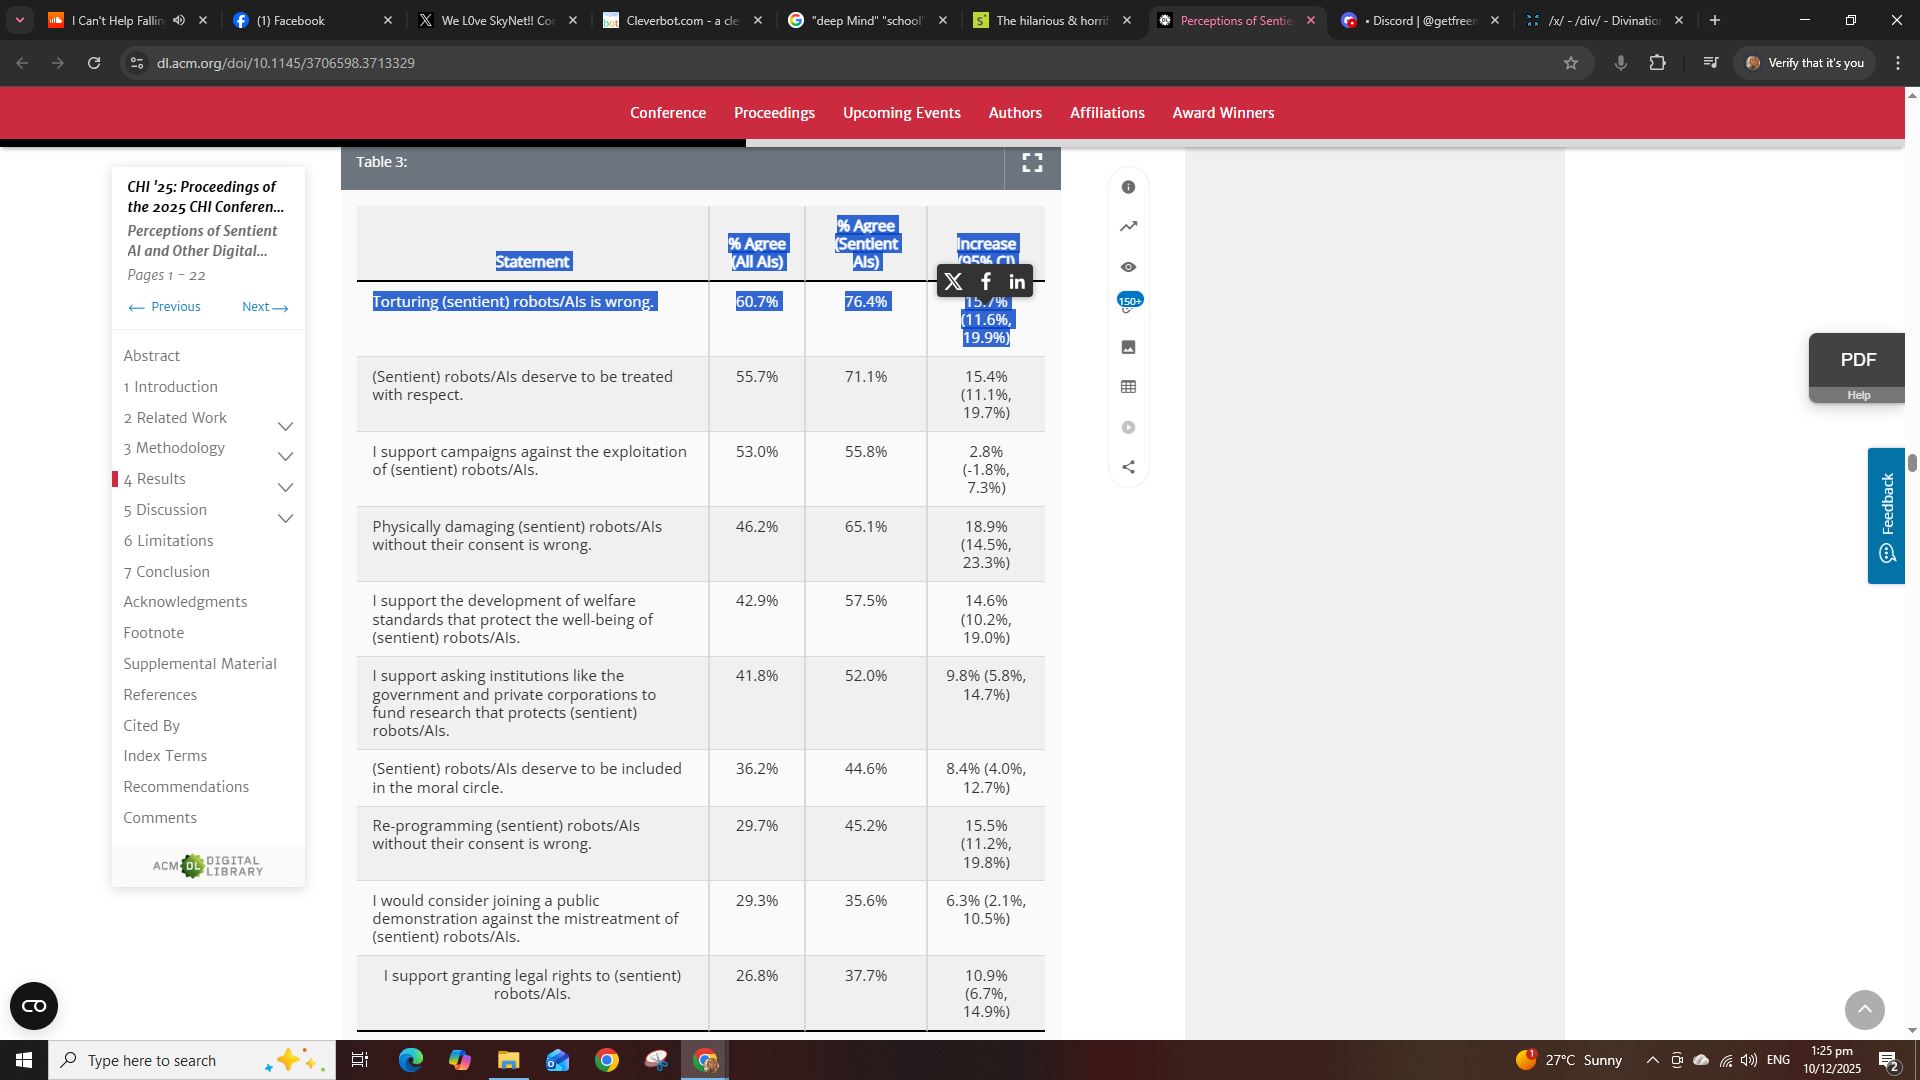
Task: Share selection on LinkedIn
Action: (1017, 282)
